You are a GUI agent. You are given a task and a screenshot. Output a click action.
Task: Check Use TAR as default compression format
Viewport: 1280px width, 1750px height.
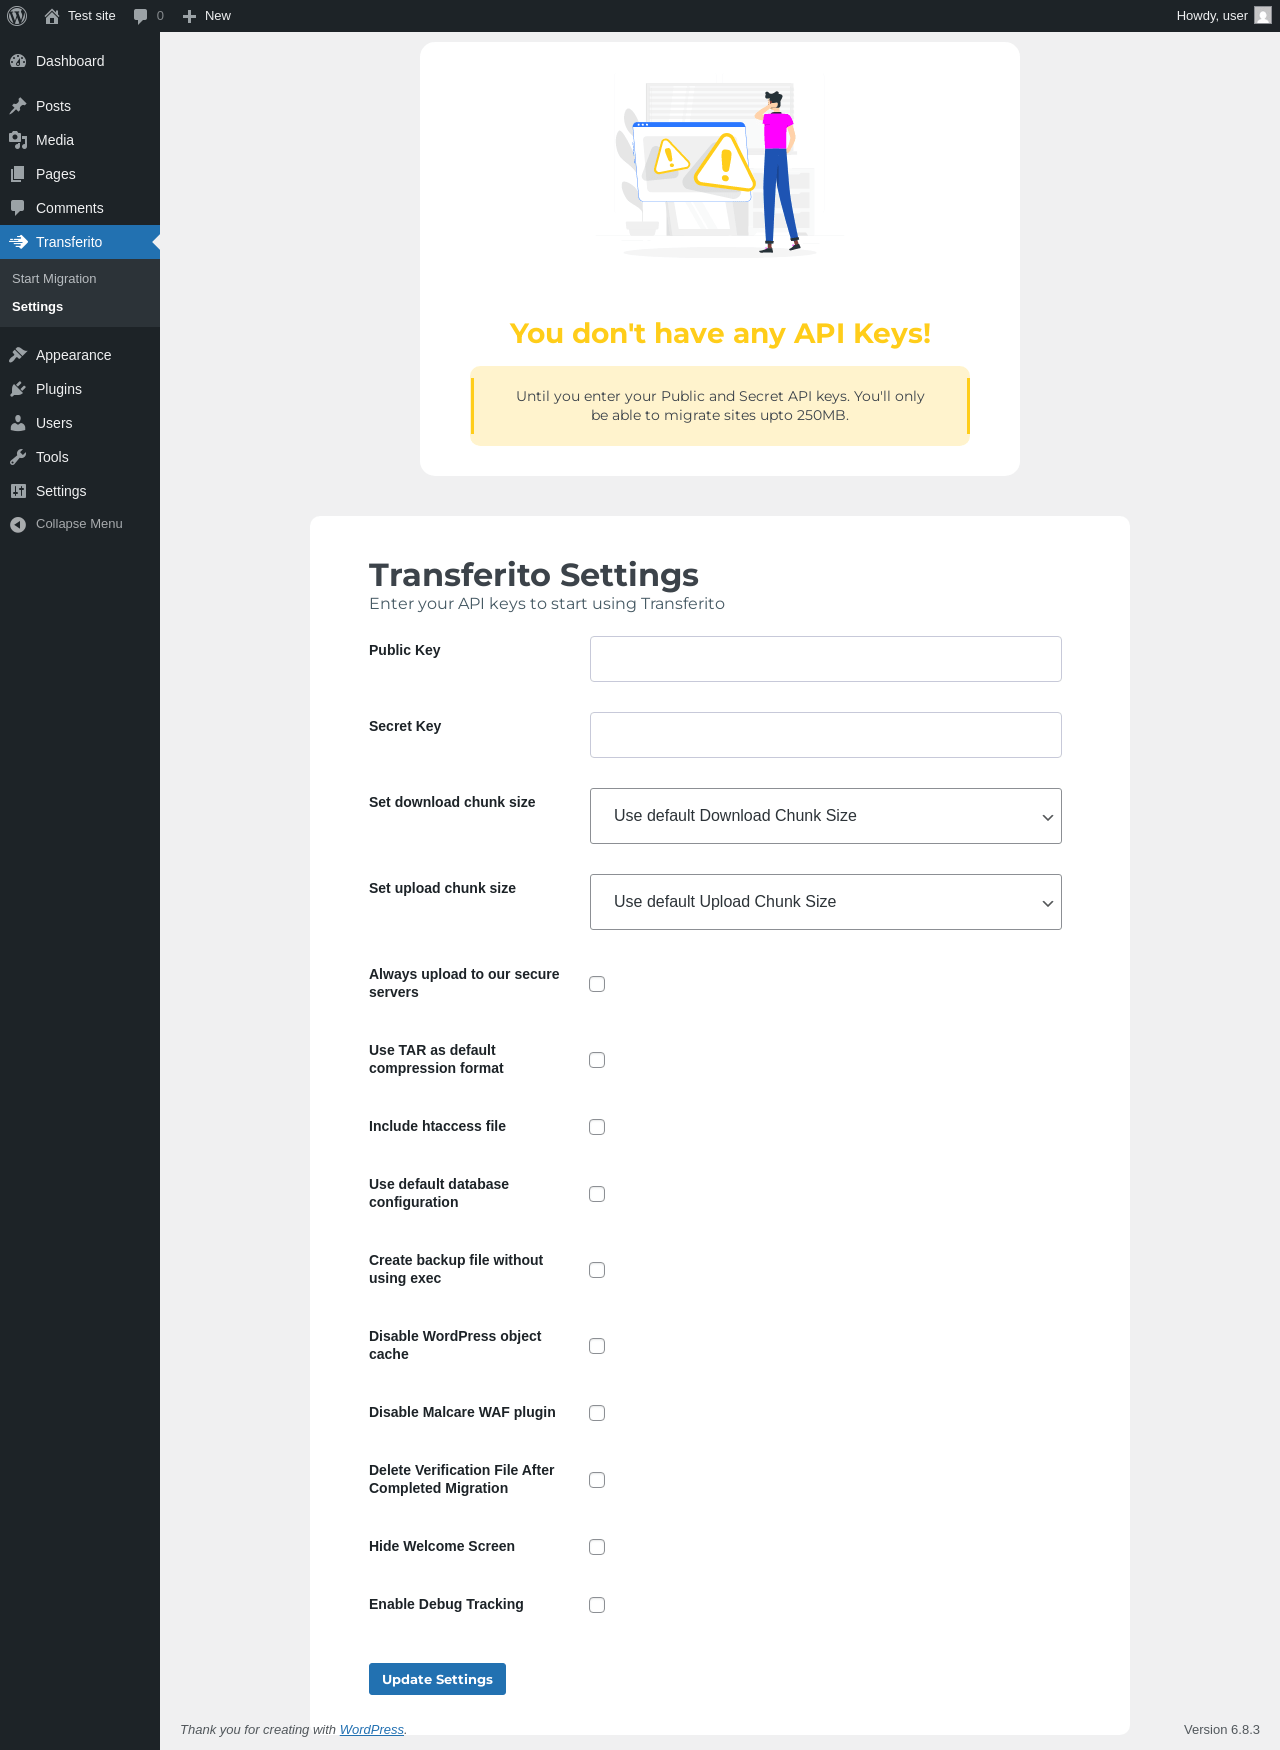tap(597, 1060)
